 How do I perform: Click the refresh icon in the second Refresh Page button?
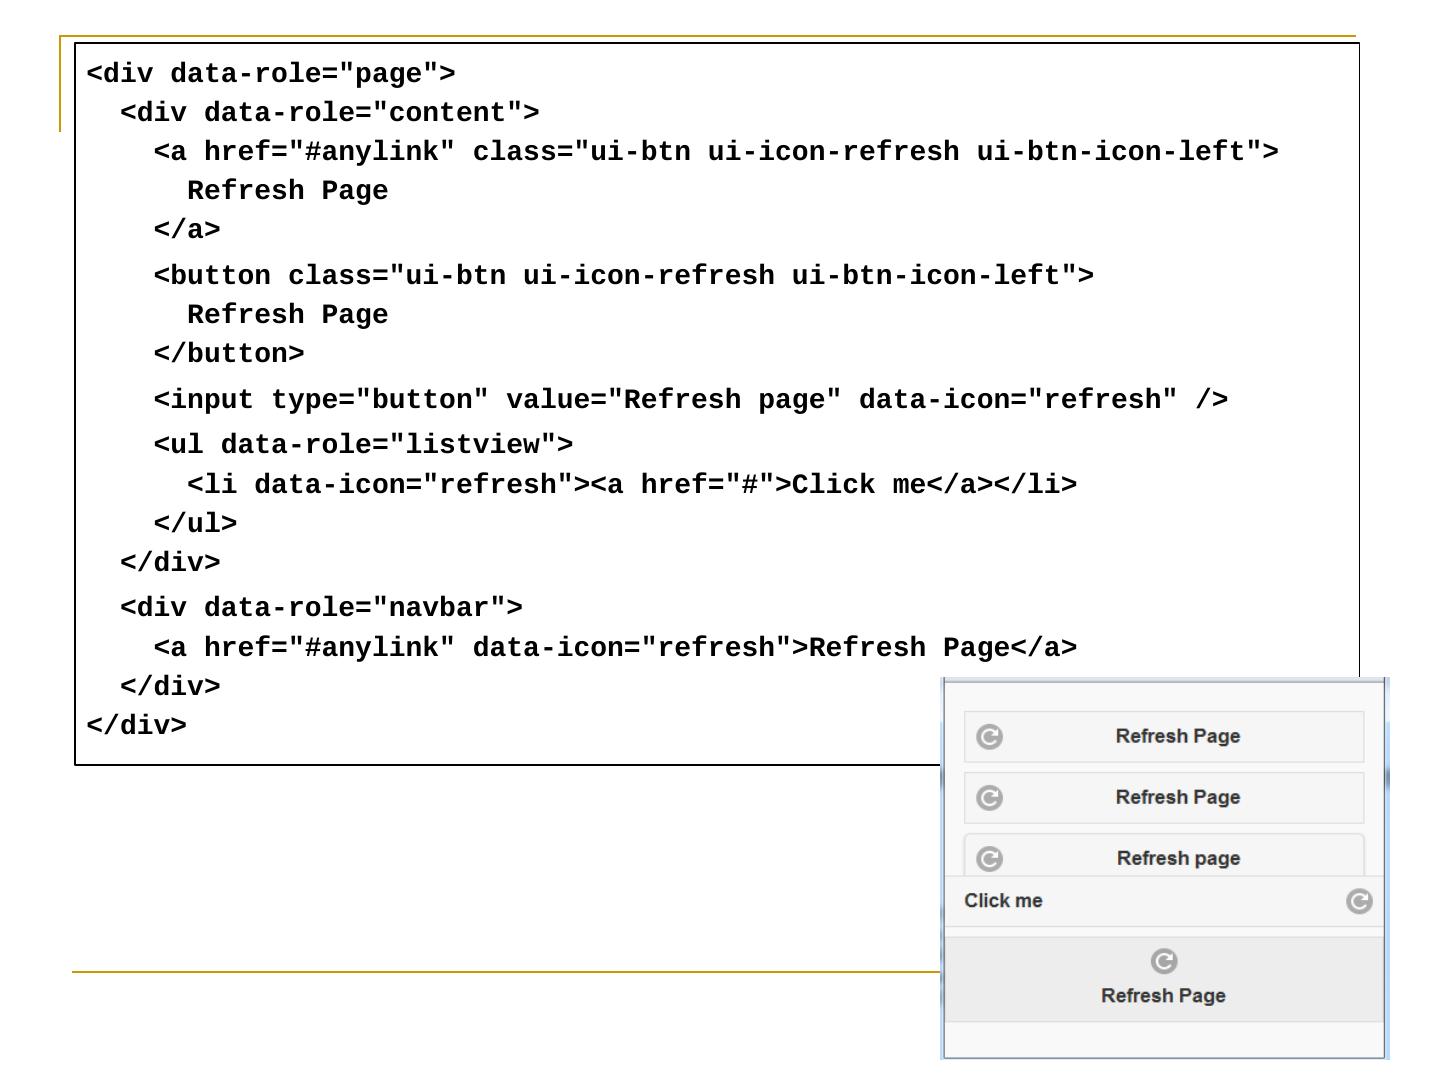[989, 798]
